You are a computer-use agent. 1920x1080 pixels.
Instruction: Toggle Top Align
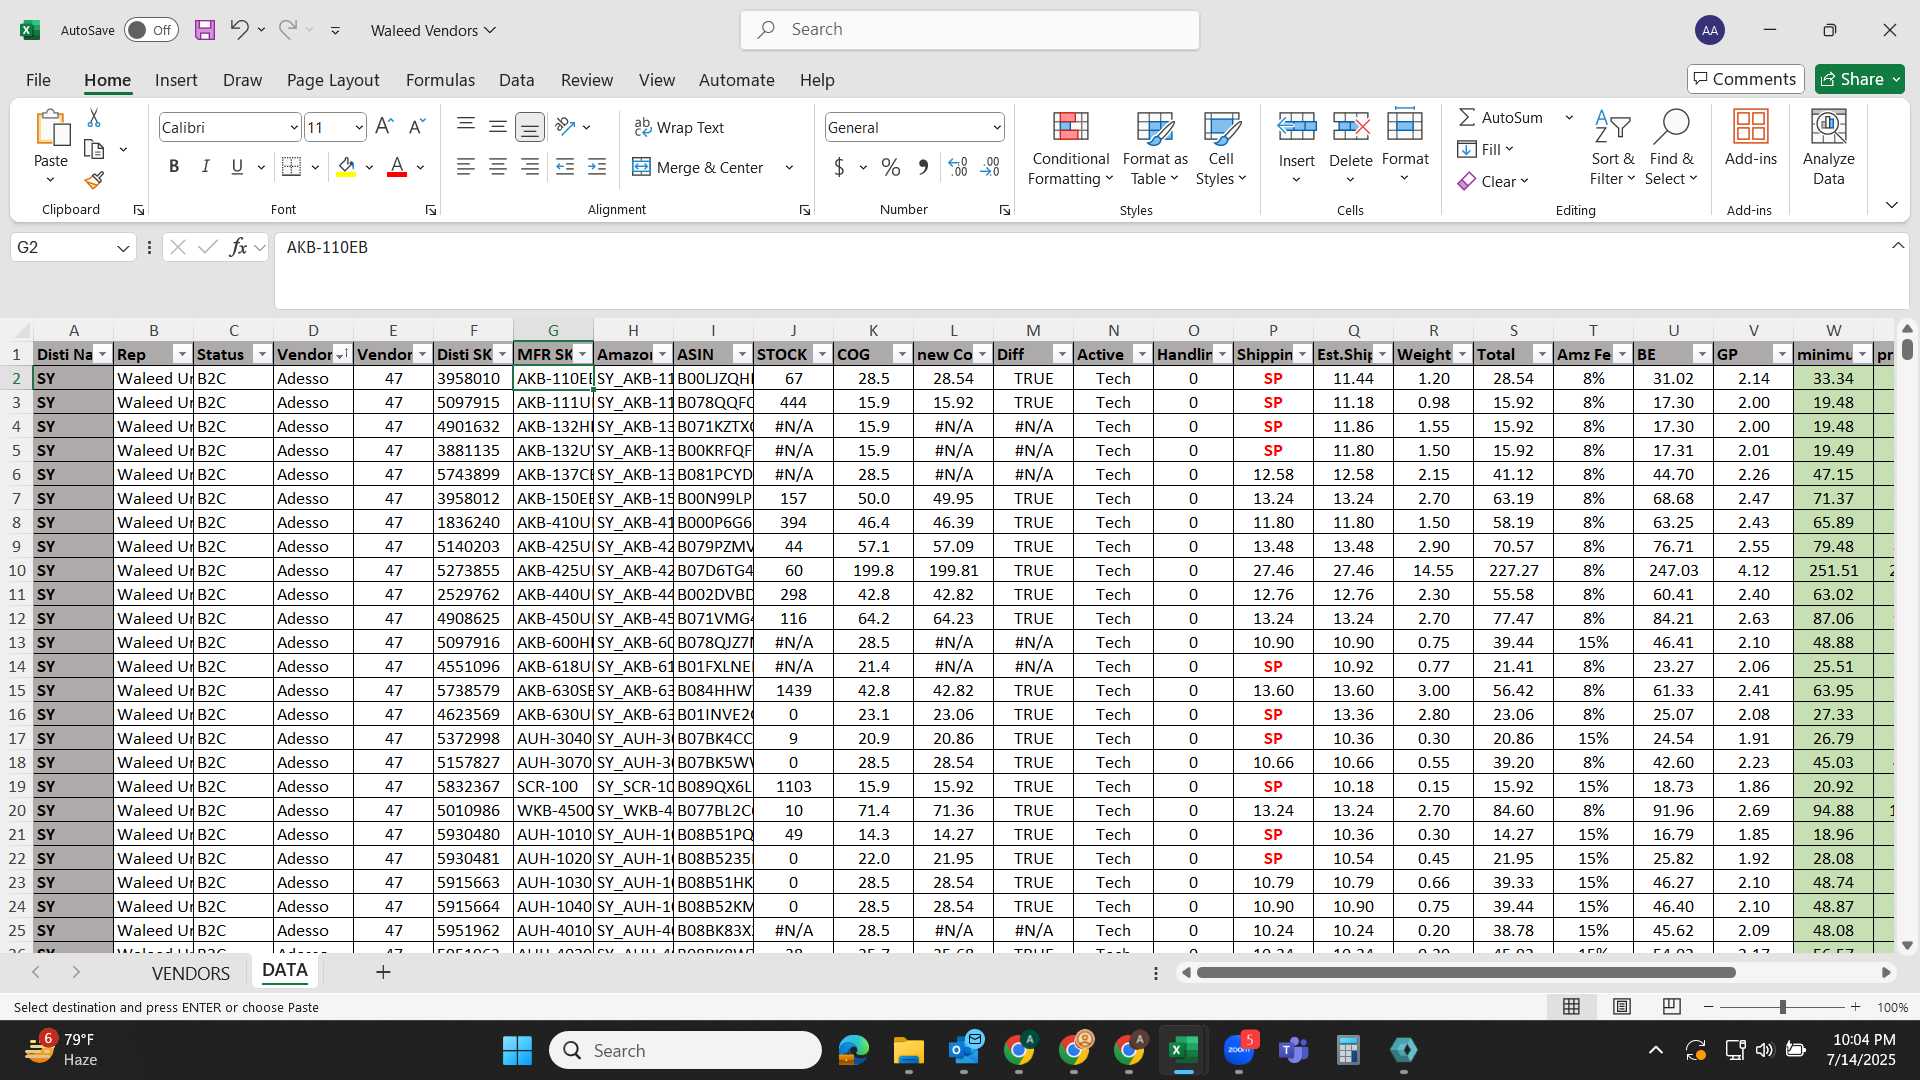(x=466, y=126)
